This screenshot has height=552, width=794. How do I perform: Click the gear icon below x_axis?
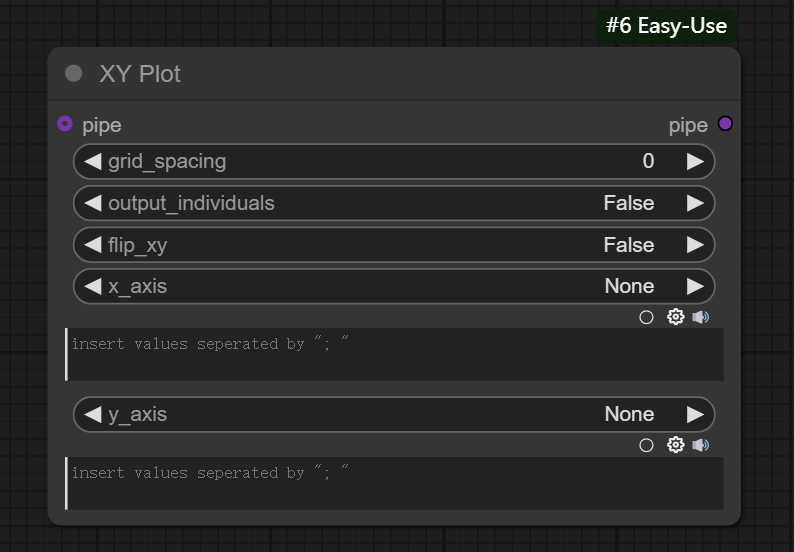click(x=675, y=317)
